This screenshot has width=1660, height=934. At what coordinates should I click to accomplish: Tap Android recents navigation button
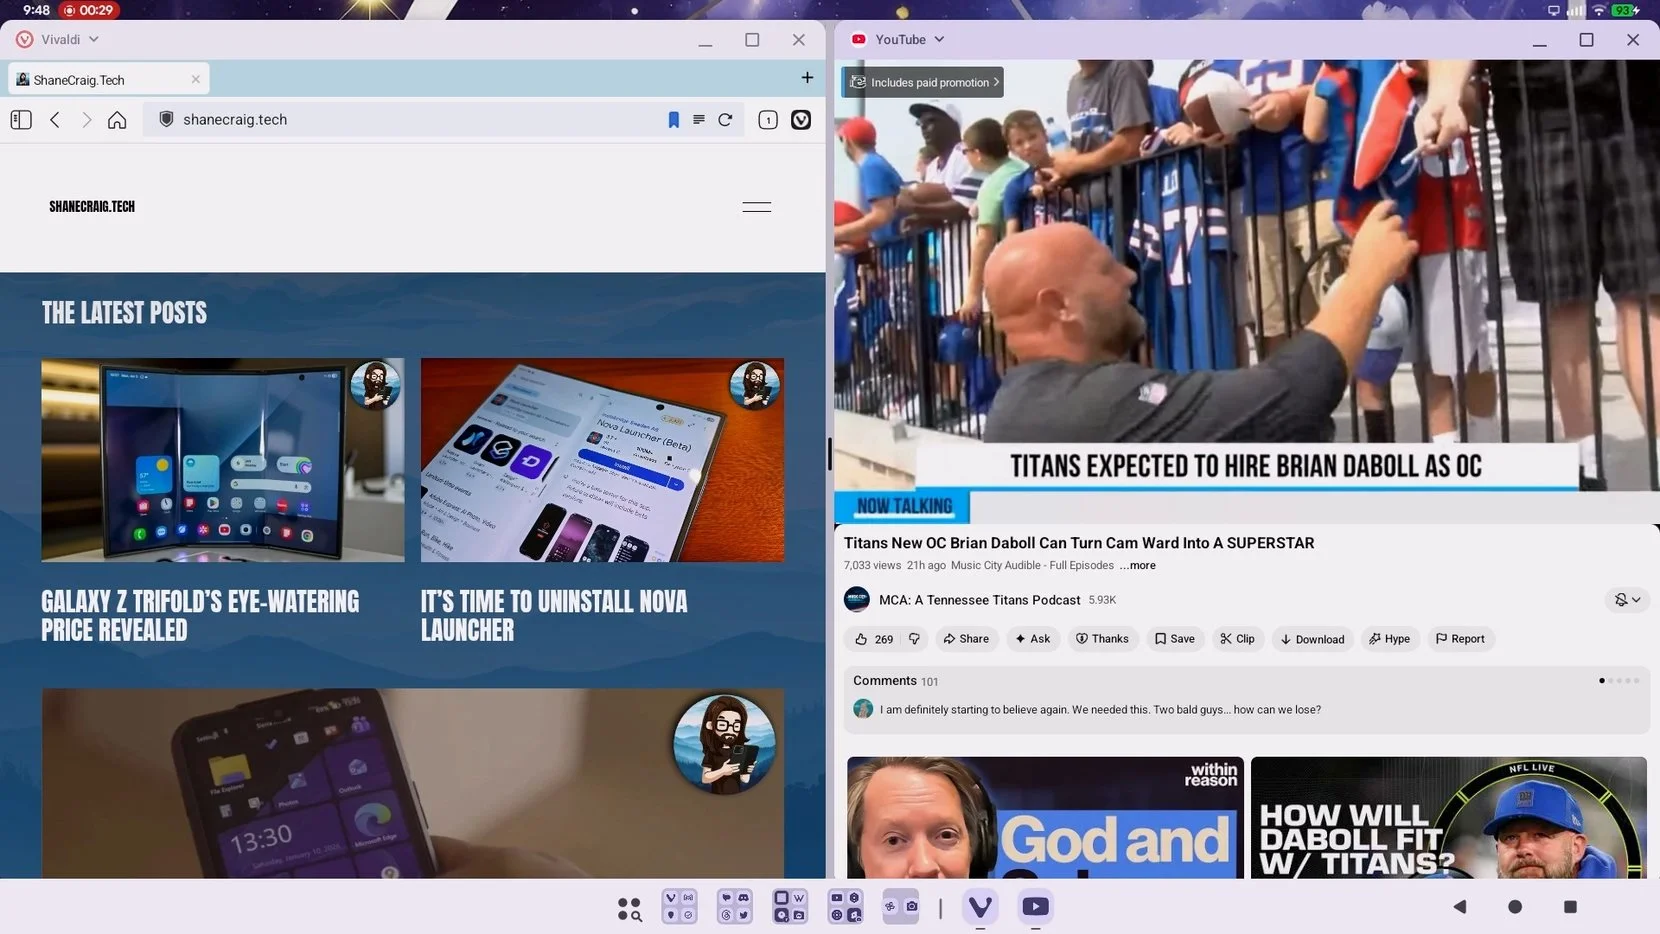coord(1570,907)
